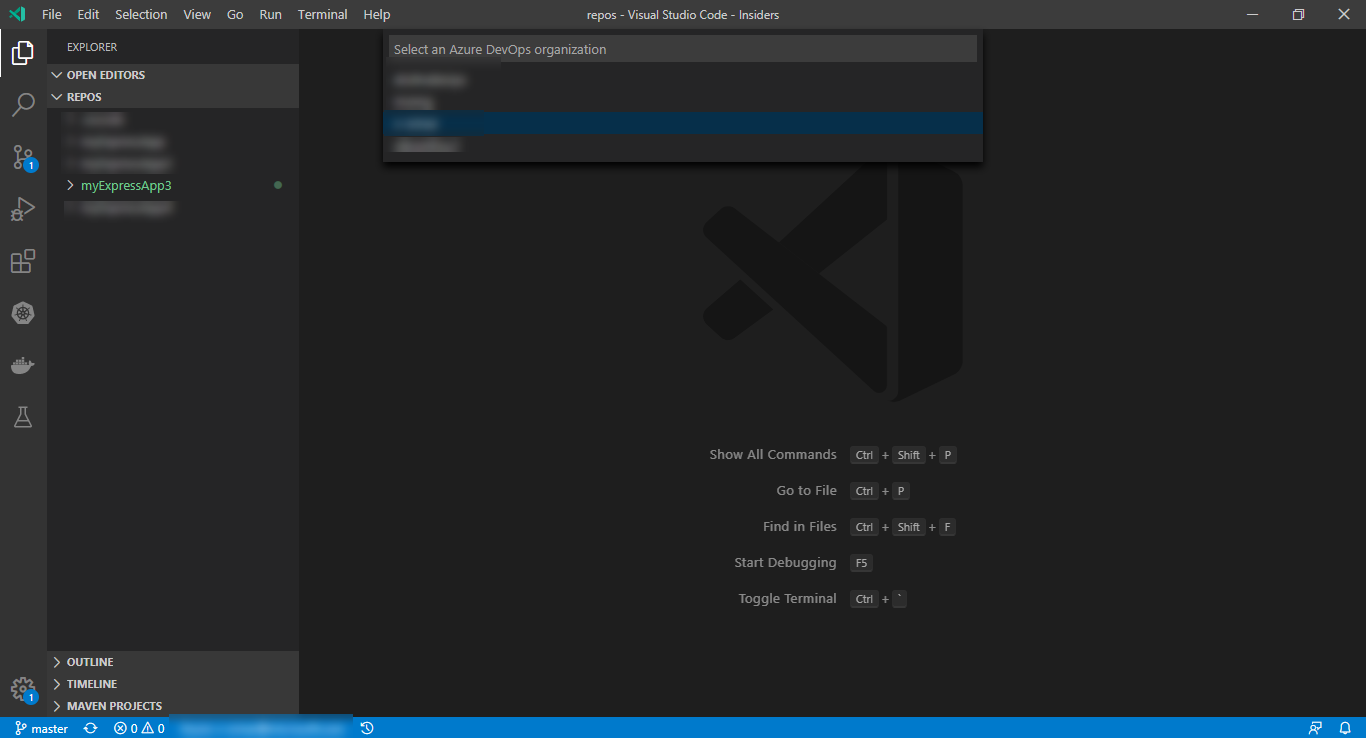Screen dimensions: 1366x738
Task: Restore down the VS Code window
Action: [x=1298, y=14]
